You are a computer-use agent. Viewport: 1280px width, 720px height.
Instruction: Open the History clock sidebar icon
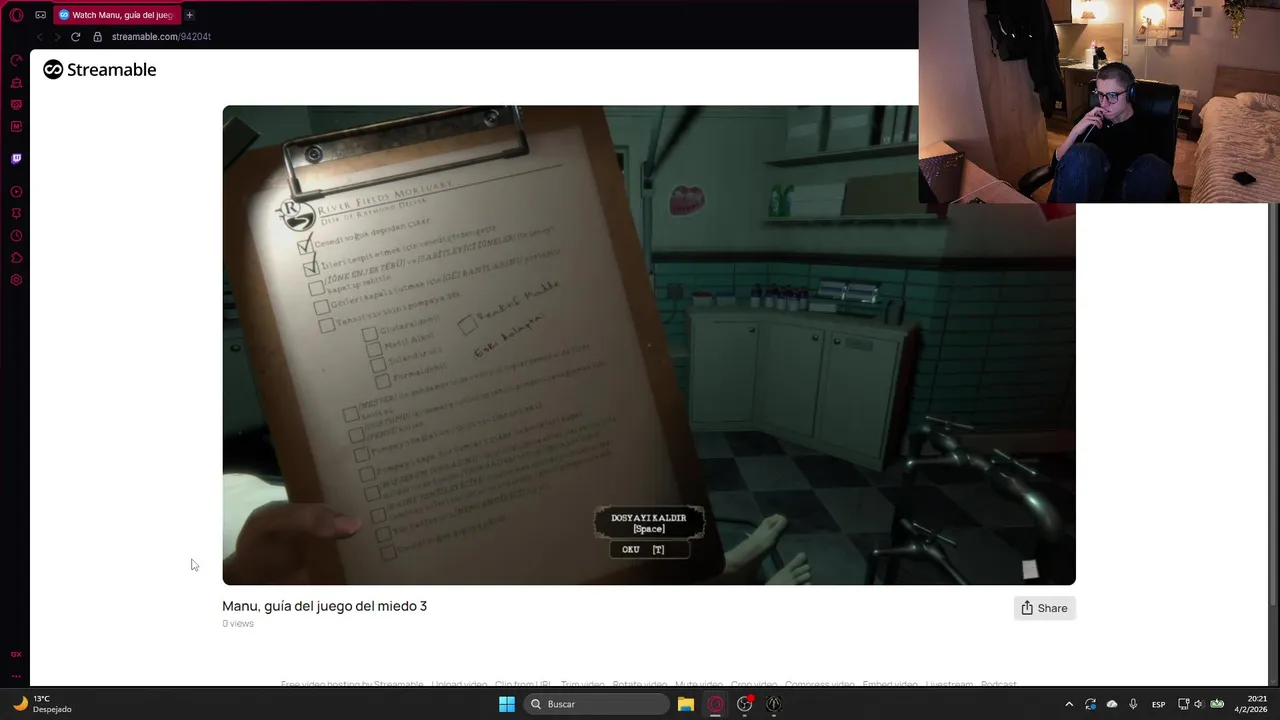pyautogui.click(x=16, y=236)
